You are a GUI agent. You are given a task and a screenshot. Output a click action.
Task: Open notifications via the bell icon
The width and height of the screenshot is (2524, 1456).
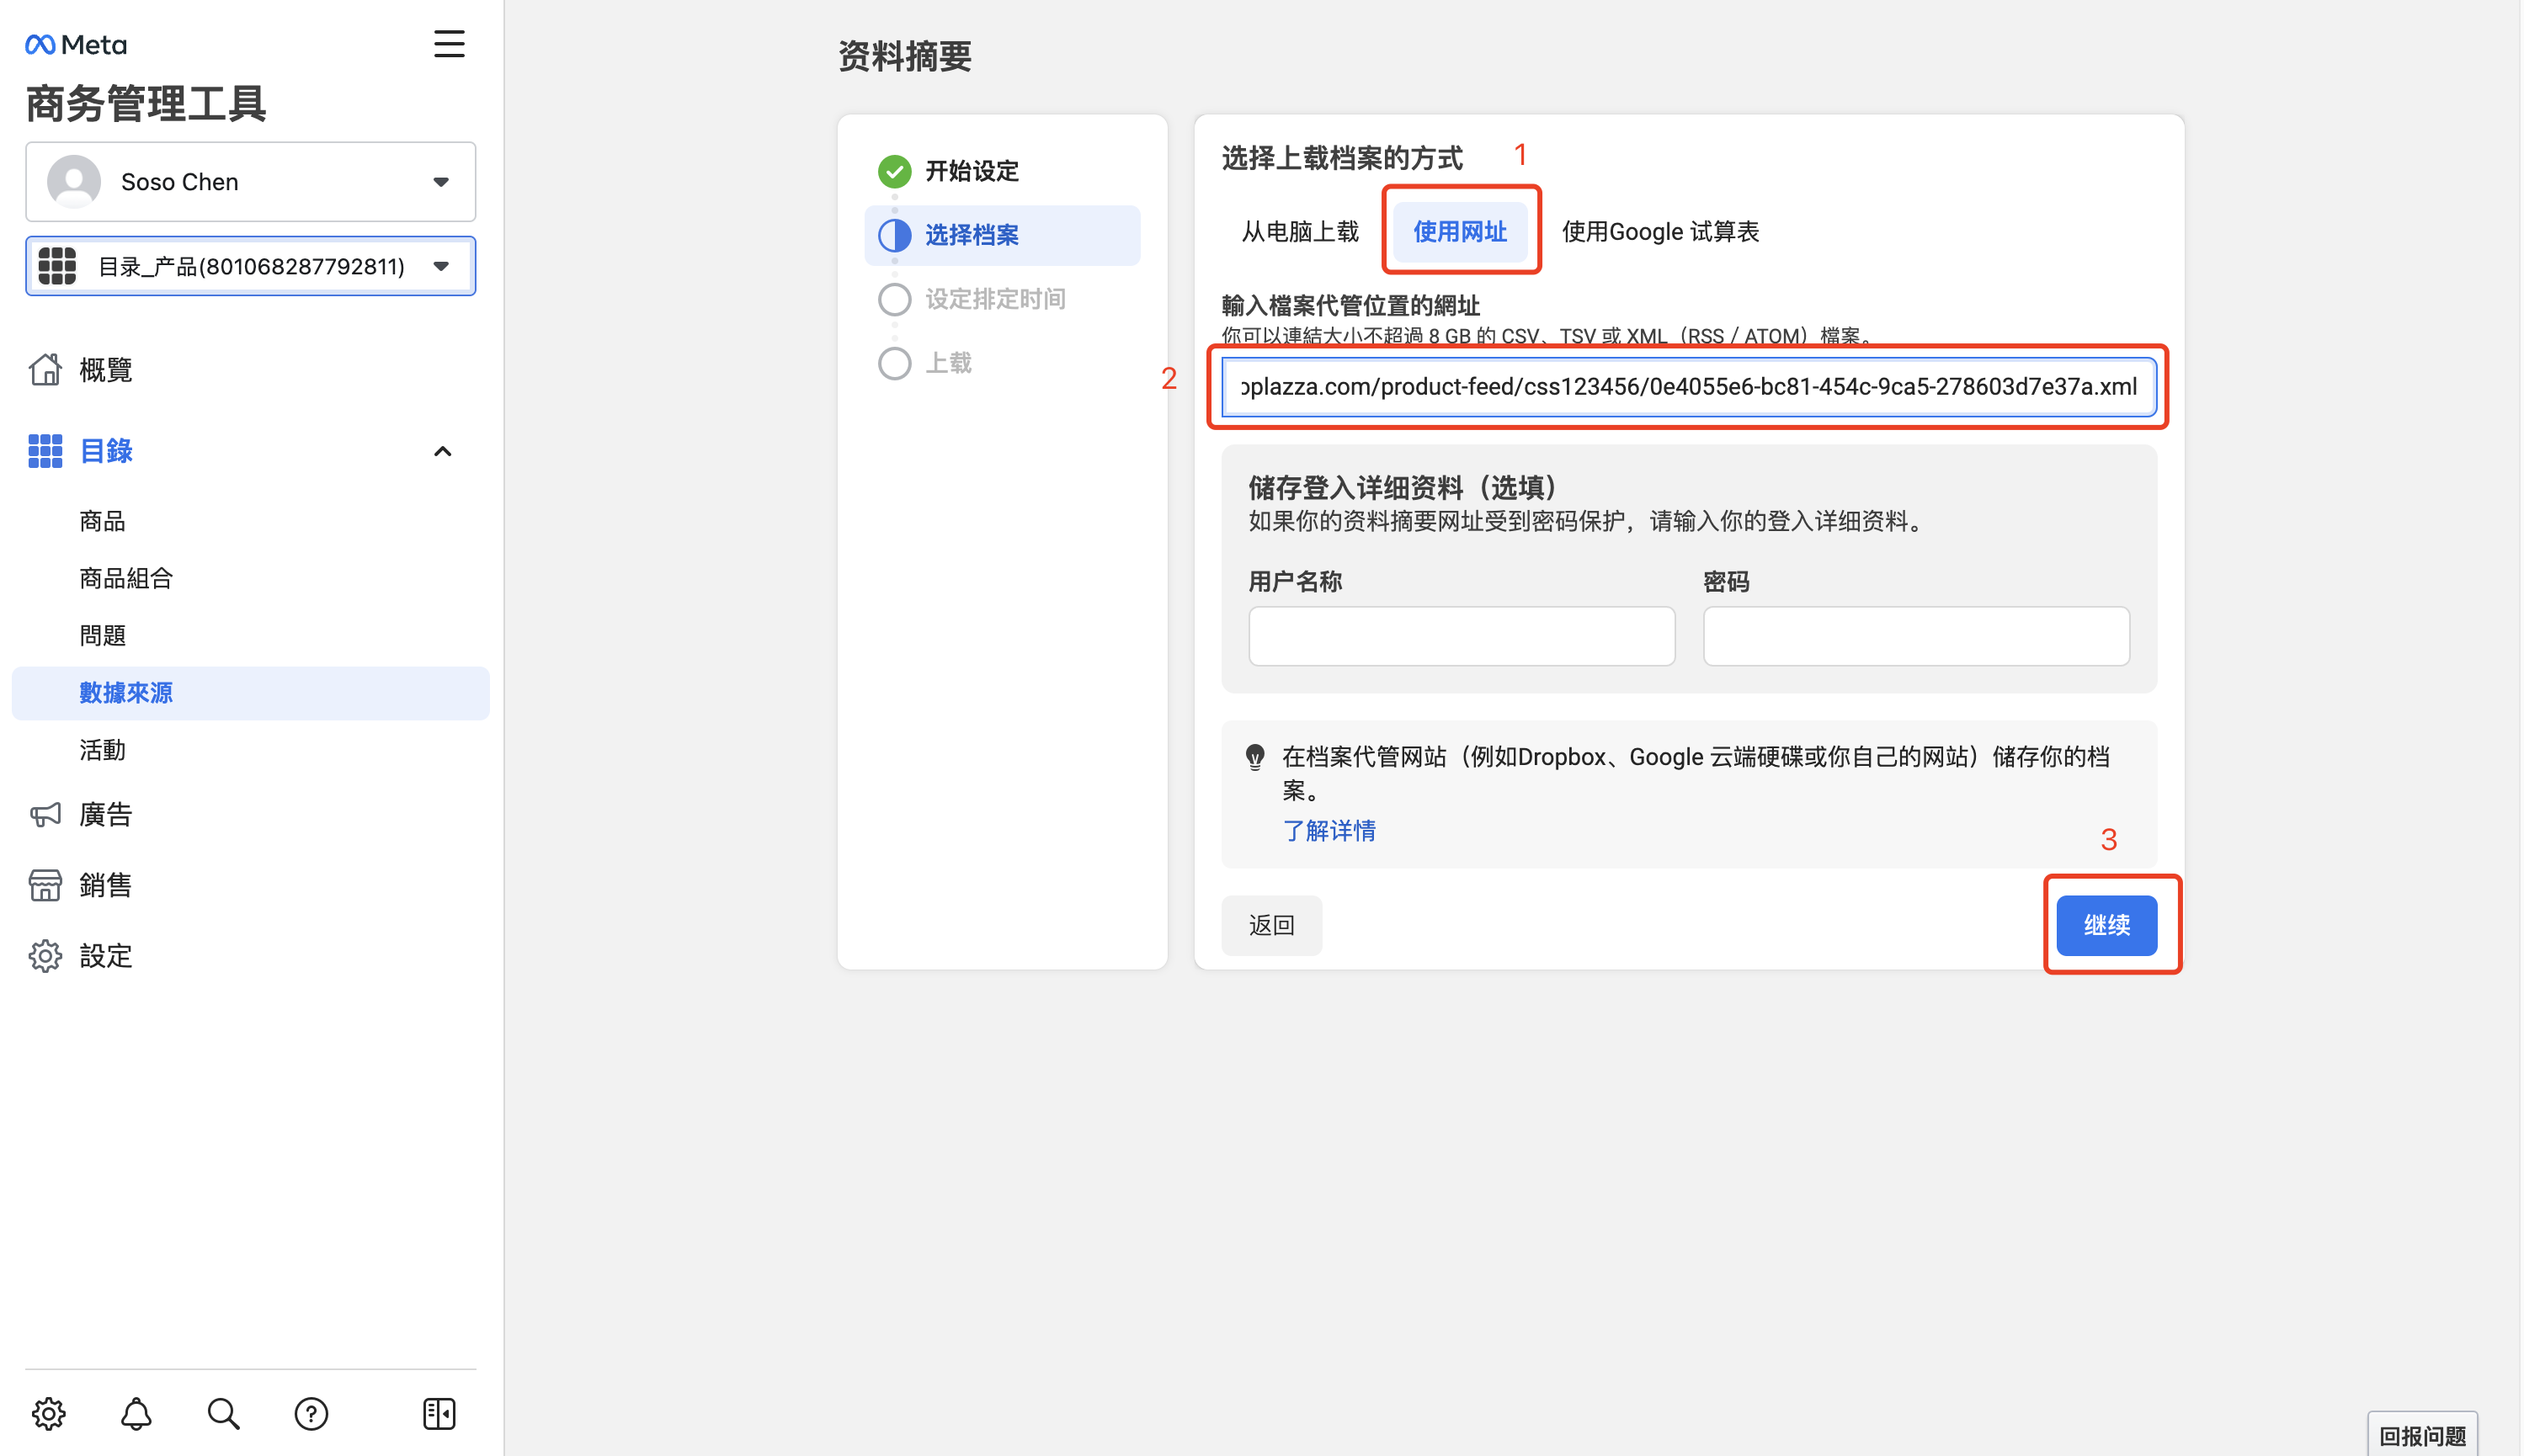point(136,1413)
